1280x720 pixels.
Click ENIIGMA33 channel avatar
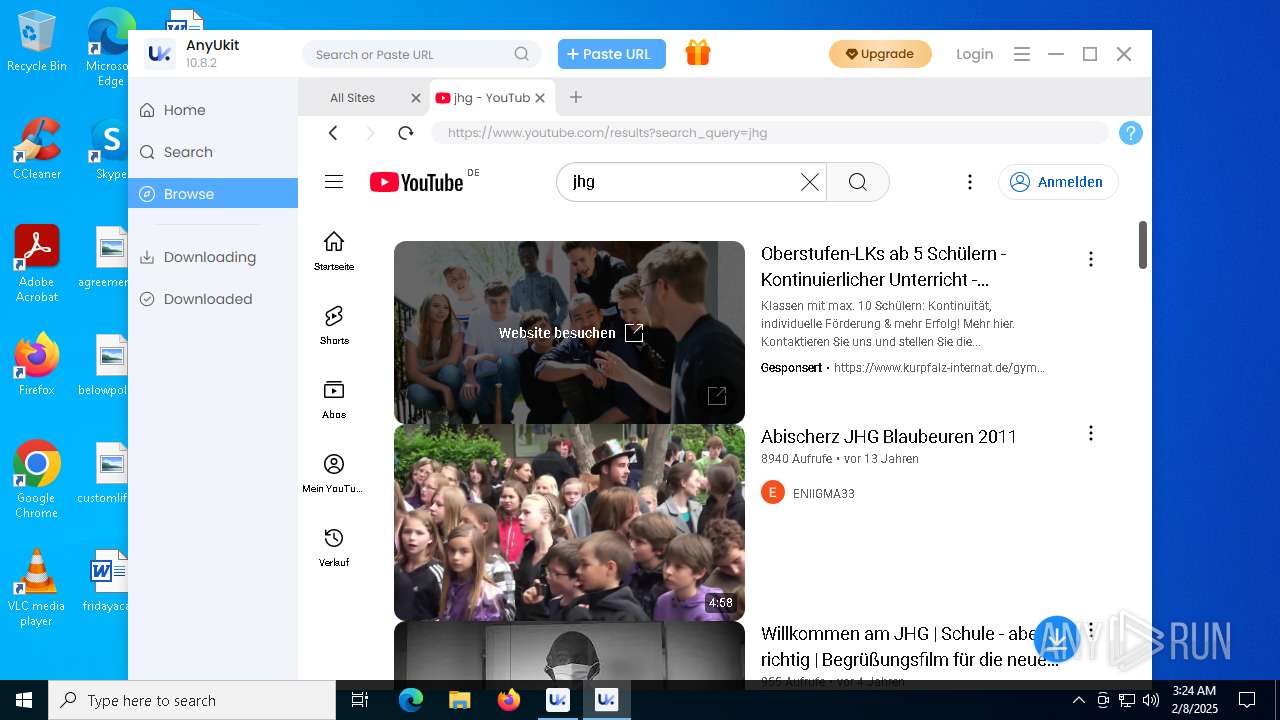773,492
